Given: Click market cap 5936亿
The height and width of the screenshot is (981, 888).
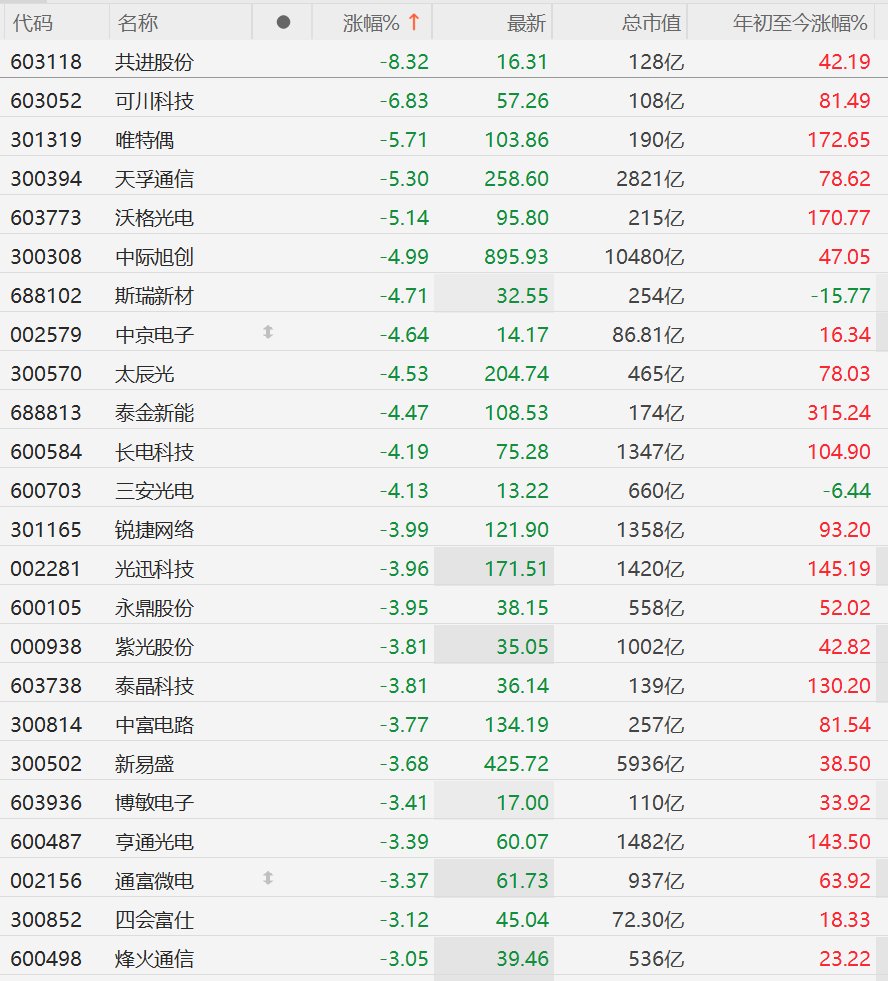Looking at the screenshot, I should [x=650, y=763].
